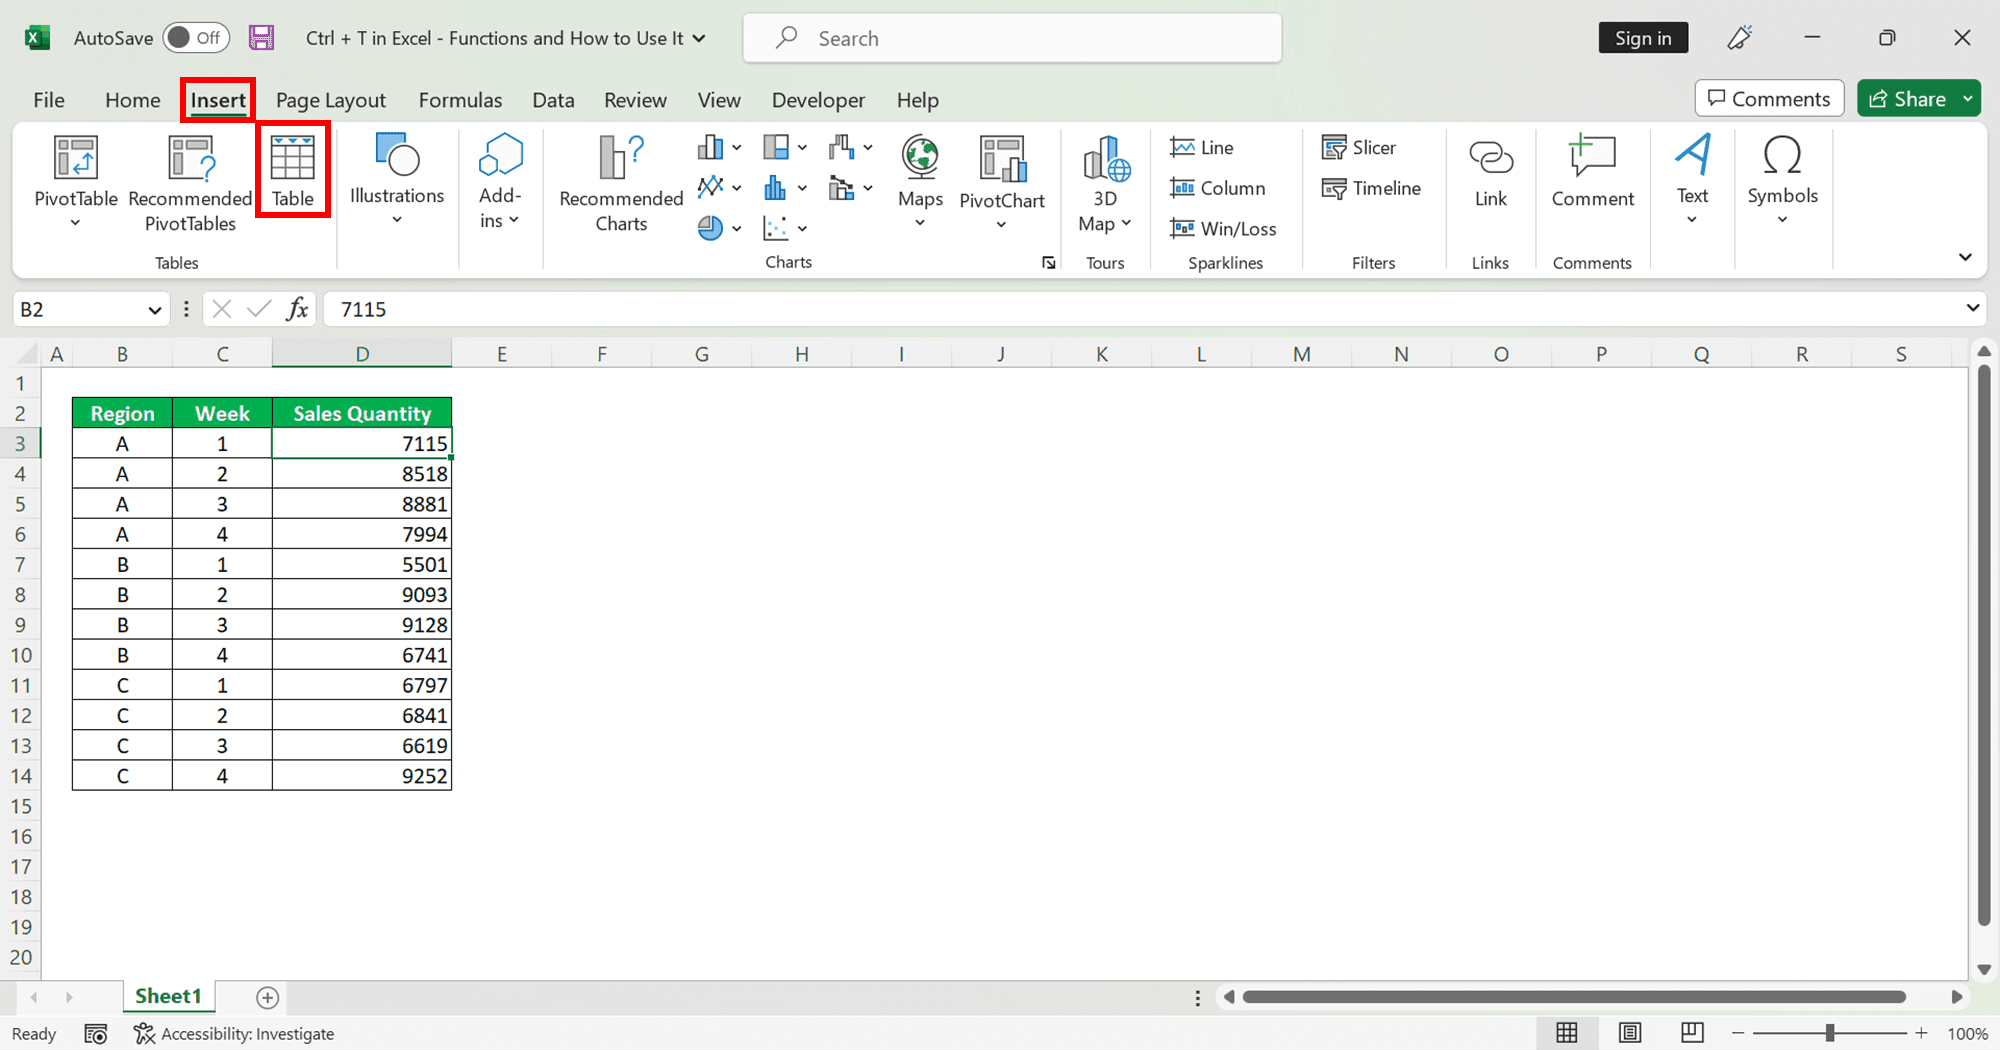Open the Illustrations gallery

pos(397,180)
